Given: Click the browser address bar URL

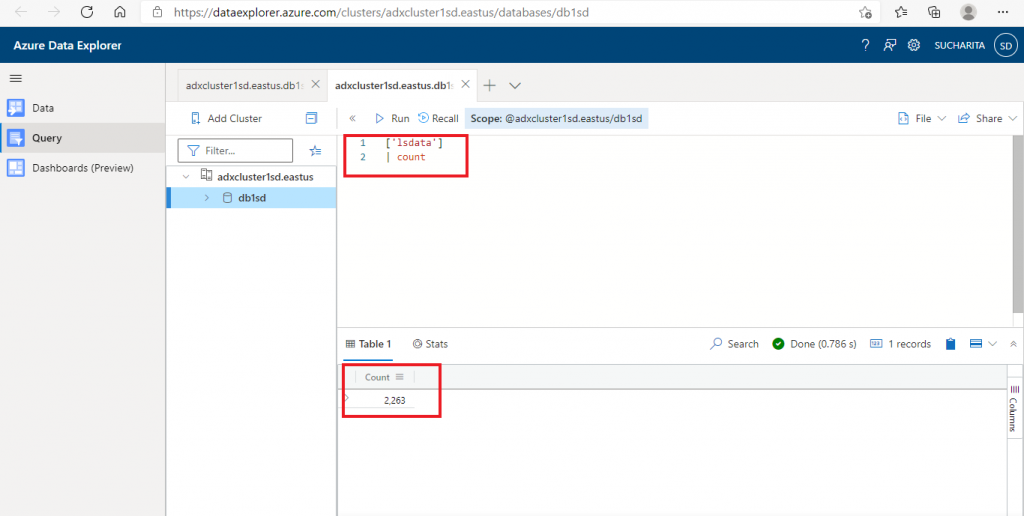Looking at the screenshot, I should point(381,12).
